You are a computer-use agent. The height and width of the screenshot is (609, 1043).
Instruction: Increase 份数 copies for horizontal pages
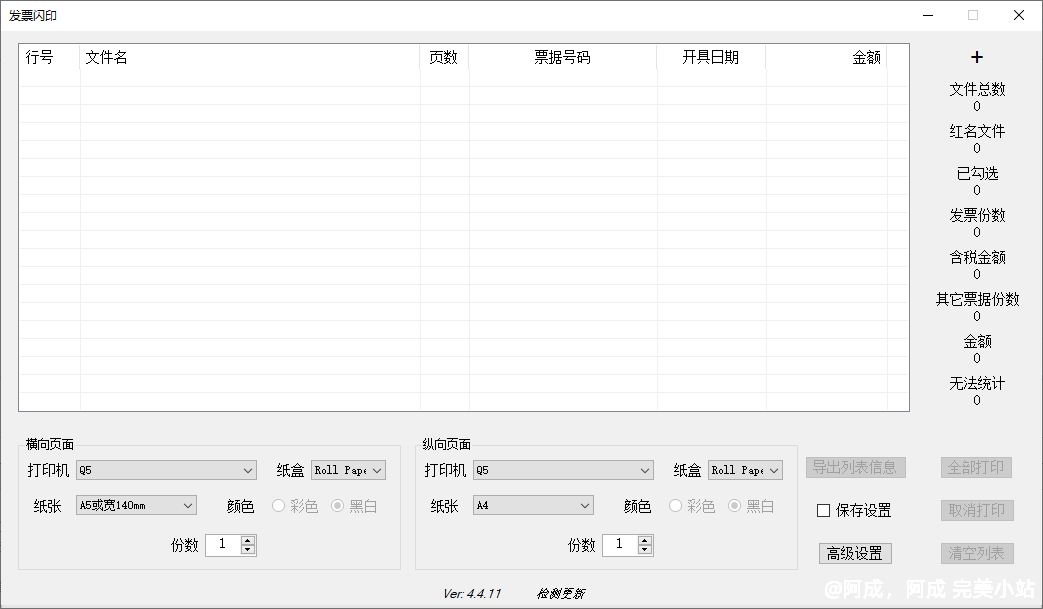(247, 540)
